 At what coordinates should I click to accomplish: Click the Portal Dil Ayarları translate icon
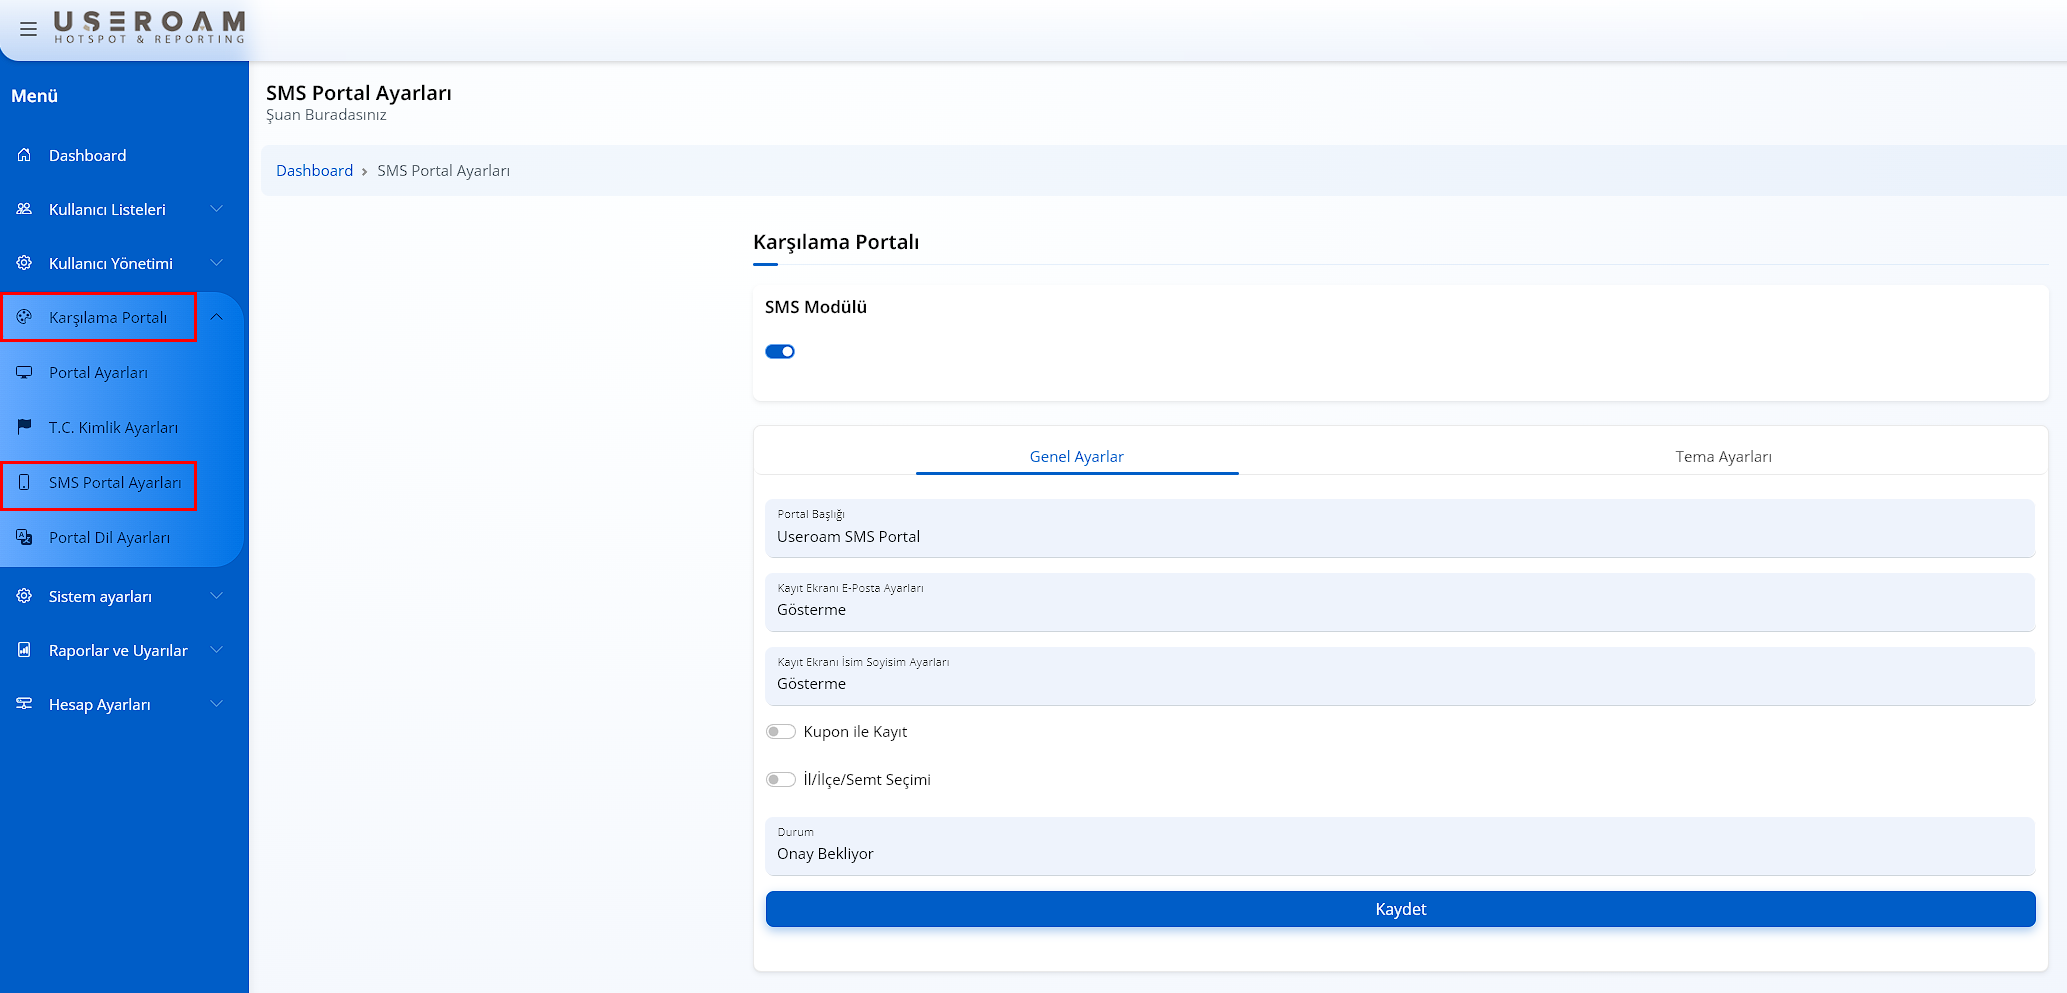click(x=24, y=537)
